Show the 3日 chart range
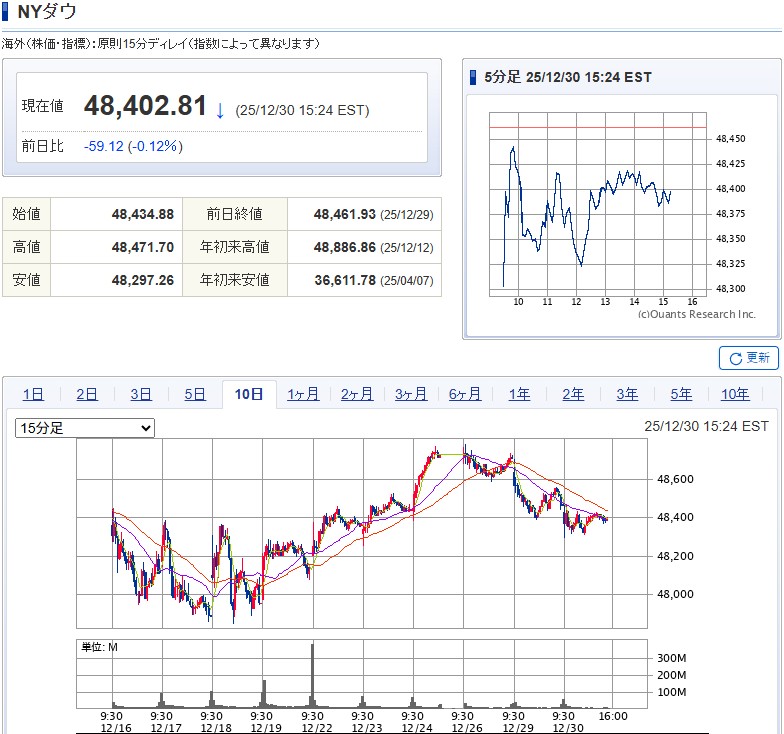The height and width of the screenshot is (734, 784). 141,394
